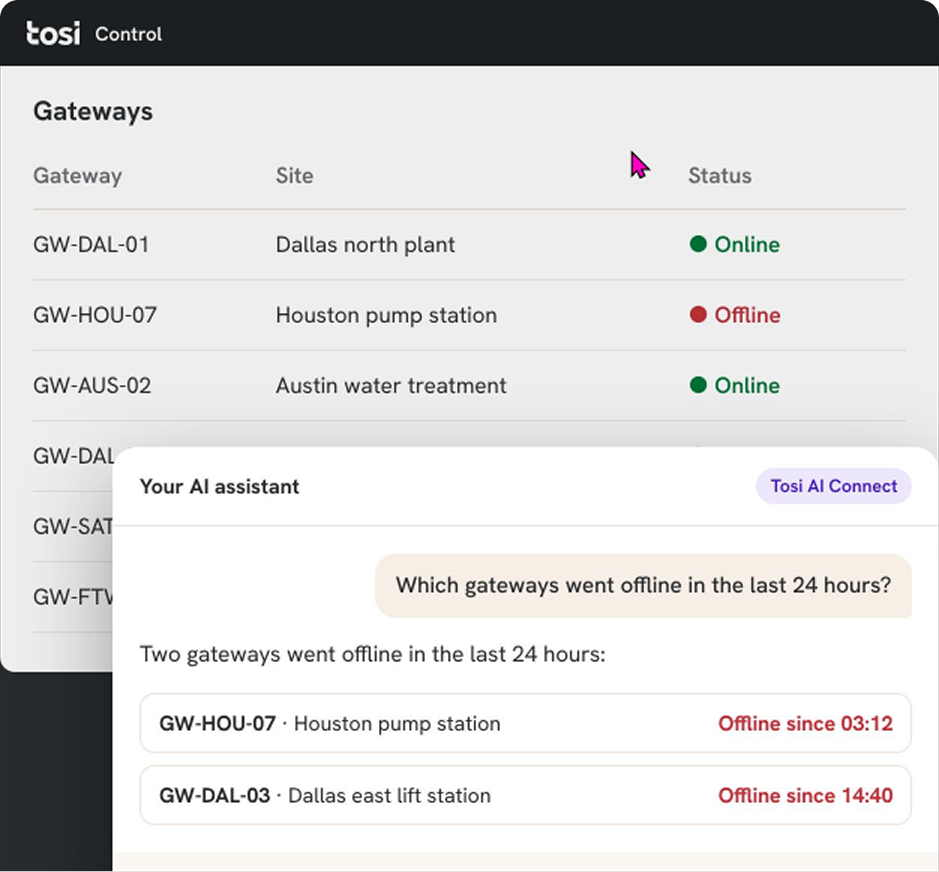This screenshot has height=872, width=939.
Task: Click Offline since 03:12 text
Action: click(x=805, y=723)
